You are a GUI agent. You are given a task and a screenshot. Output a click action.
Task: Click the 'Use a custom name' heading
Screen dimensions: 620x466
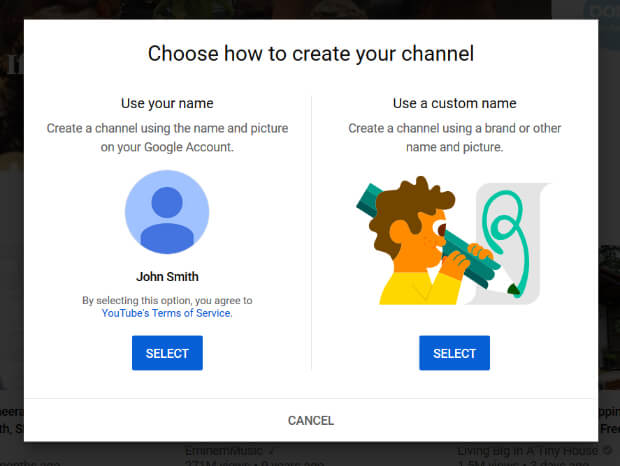[454, 104]
